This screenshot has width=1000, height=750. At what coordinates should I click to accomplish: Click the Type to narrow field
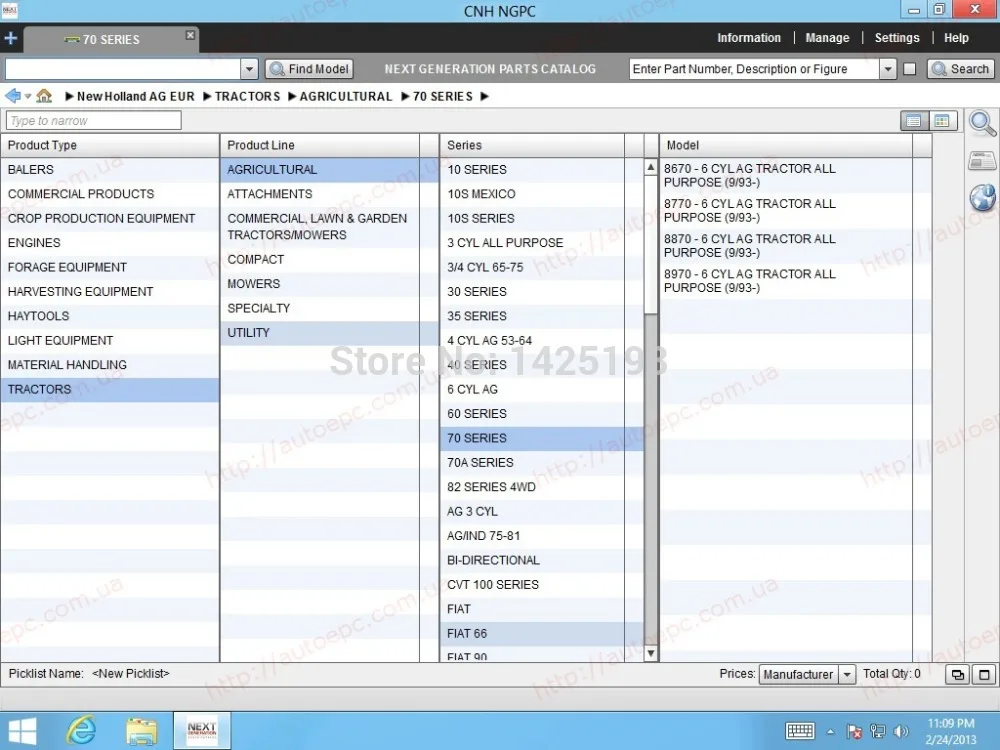(x=94, y=121)
